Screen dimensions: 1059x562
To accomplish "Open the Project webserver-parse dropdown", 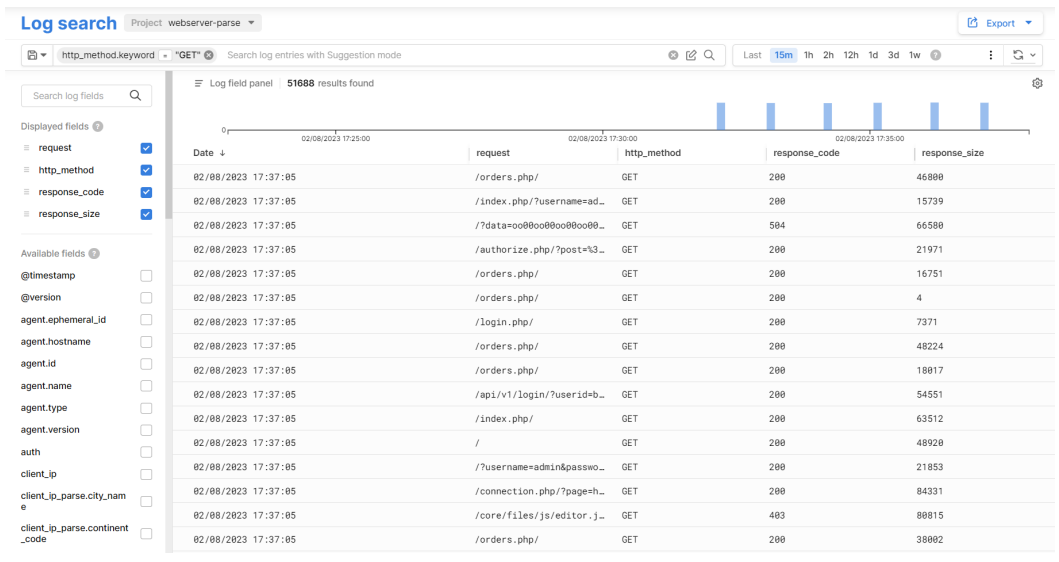I will click(195, 22).
